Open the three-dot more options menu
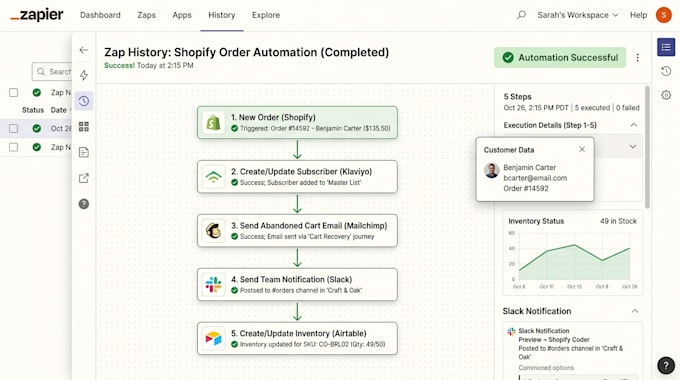Screen dimensions: 680x380 click(638, 58)
